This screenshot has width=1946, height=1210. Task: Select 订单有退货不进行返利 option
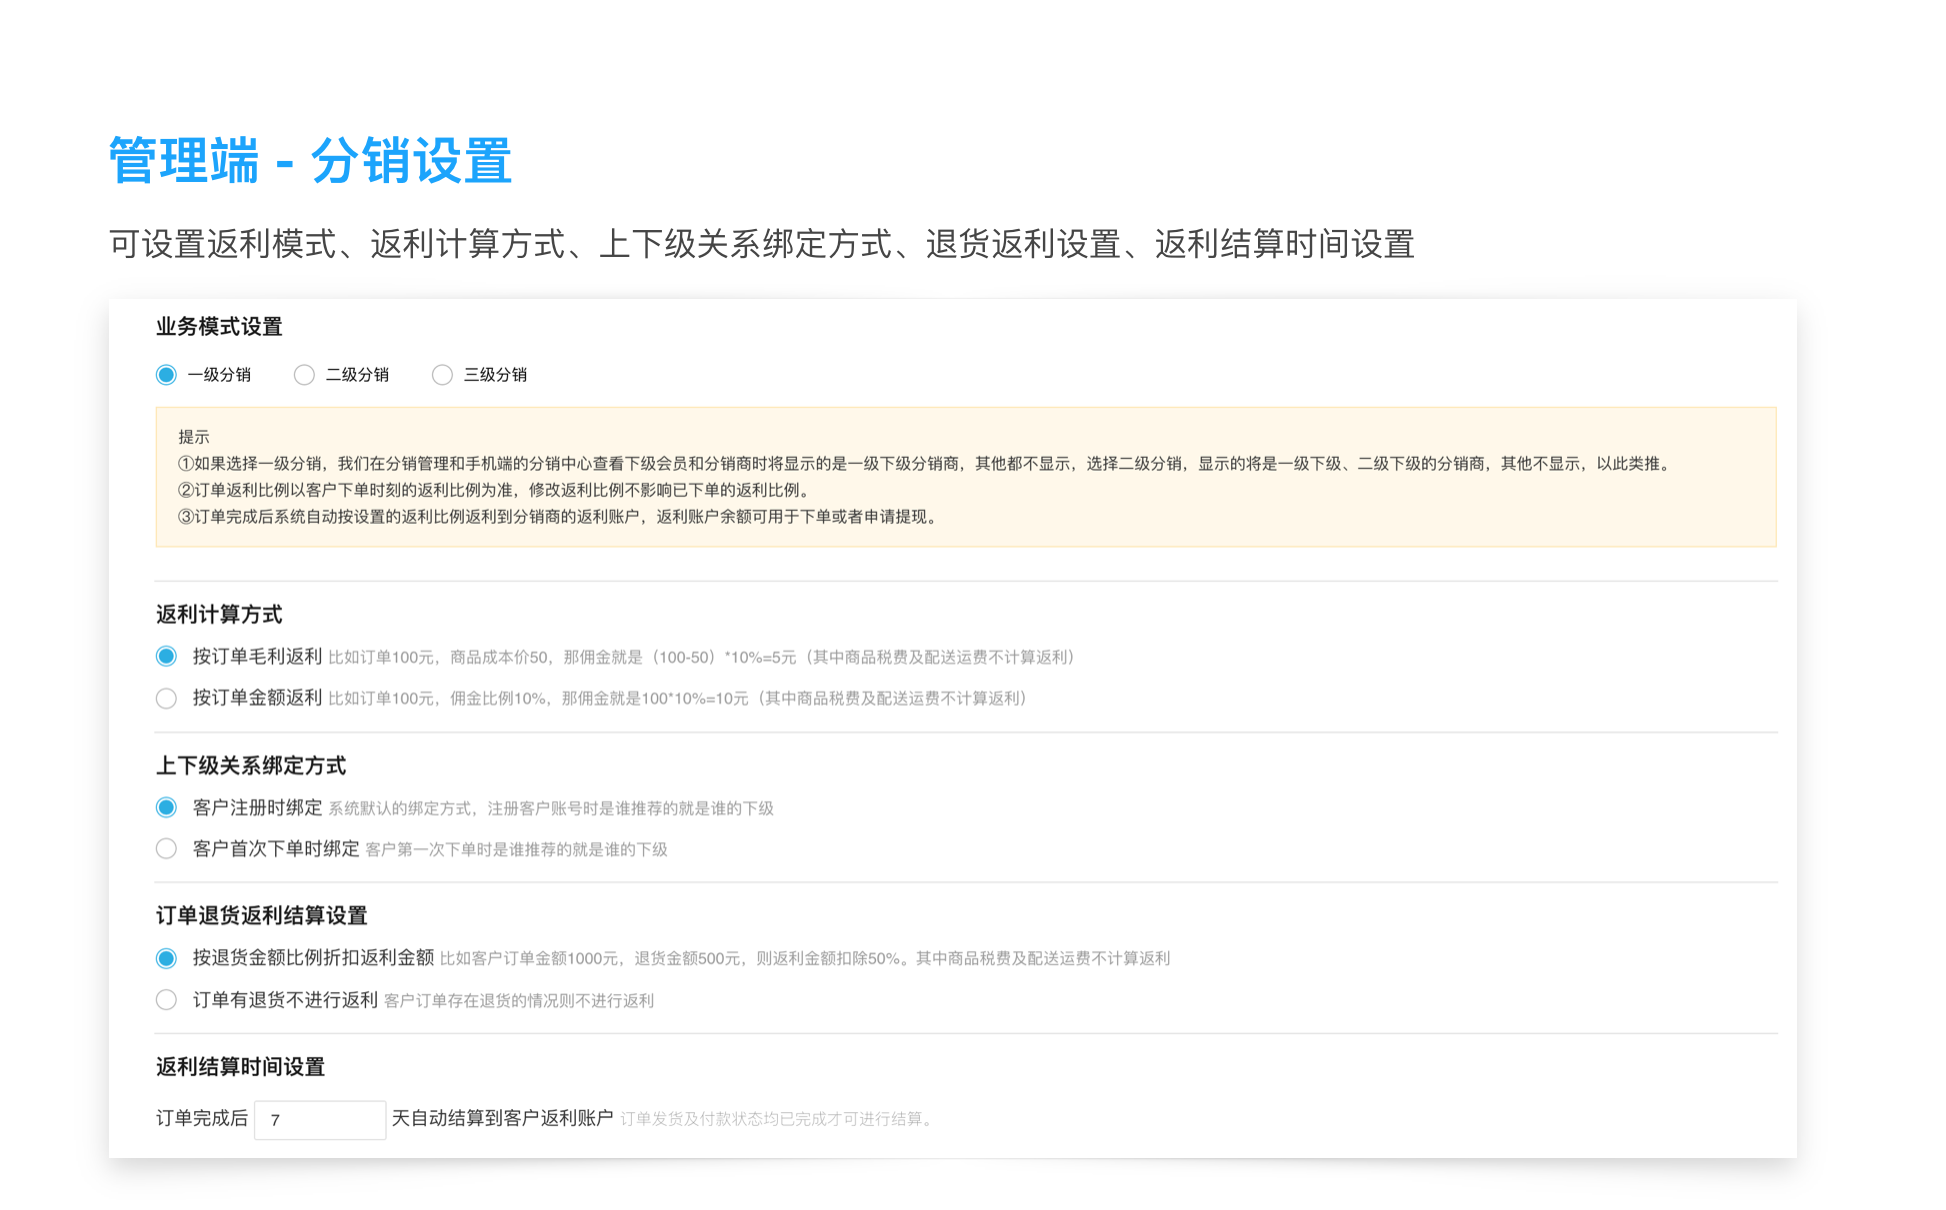tap(166, 1000)
